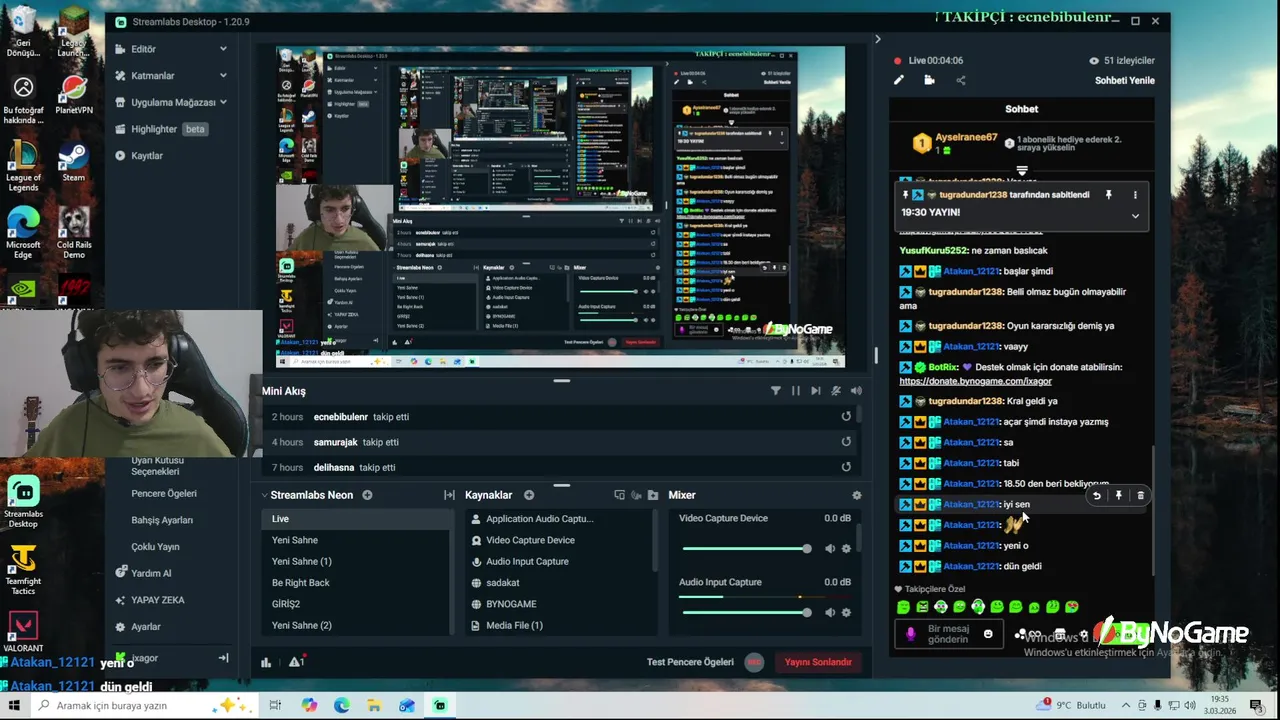
Task: Mute the Audio Input Capture mixer channel
Action: click(x=830, y=612)
